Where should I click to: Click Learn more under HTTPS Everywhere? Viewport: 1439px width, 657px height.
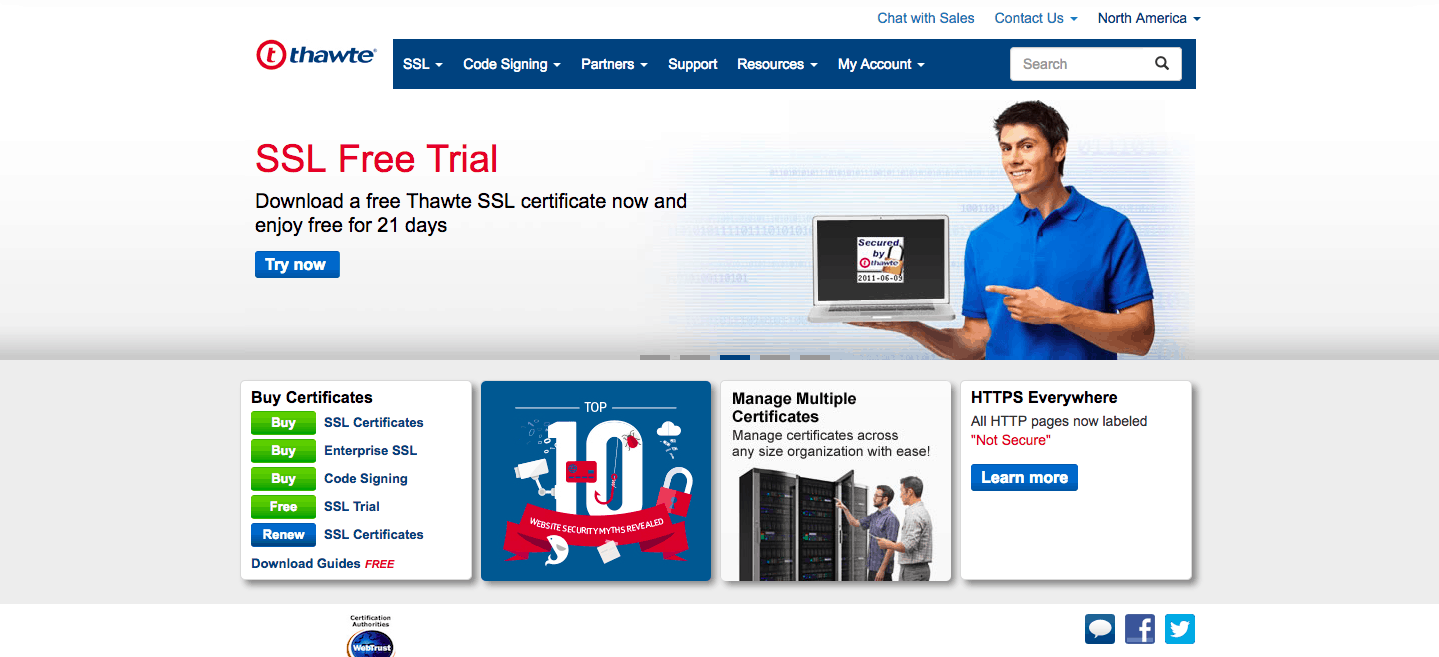[x=1023, y=477]
